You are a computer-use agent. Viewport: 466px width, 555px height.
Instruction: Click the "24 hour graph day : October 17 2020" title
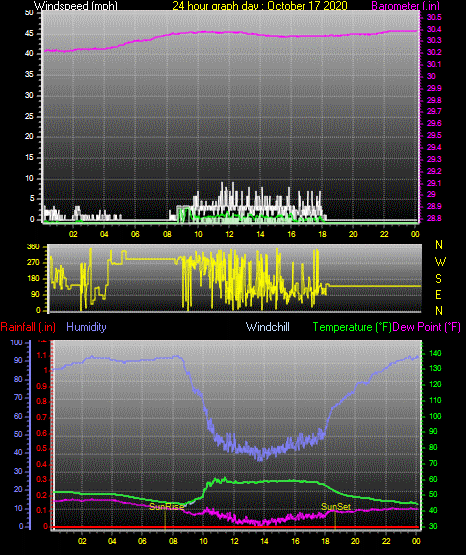(x=260, y=5)
